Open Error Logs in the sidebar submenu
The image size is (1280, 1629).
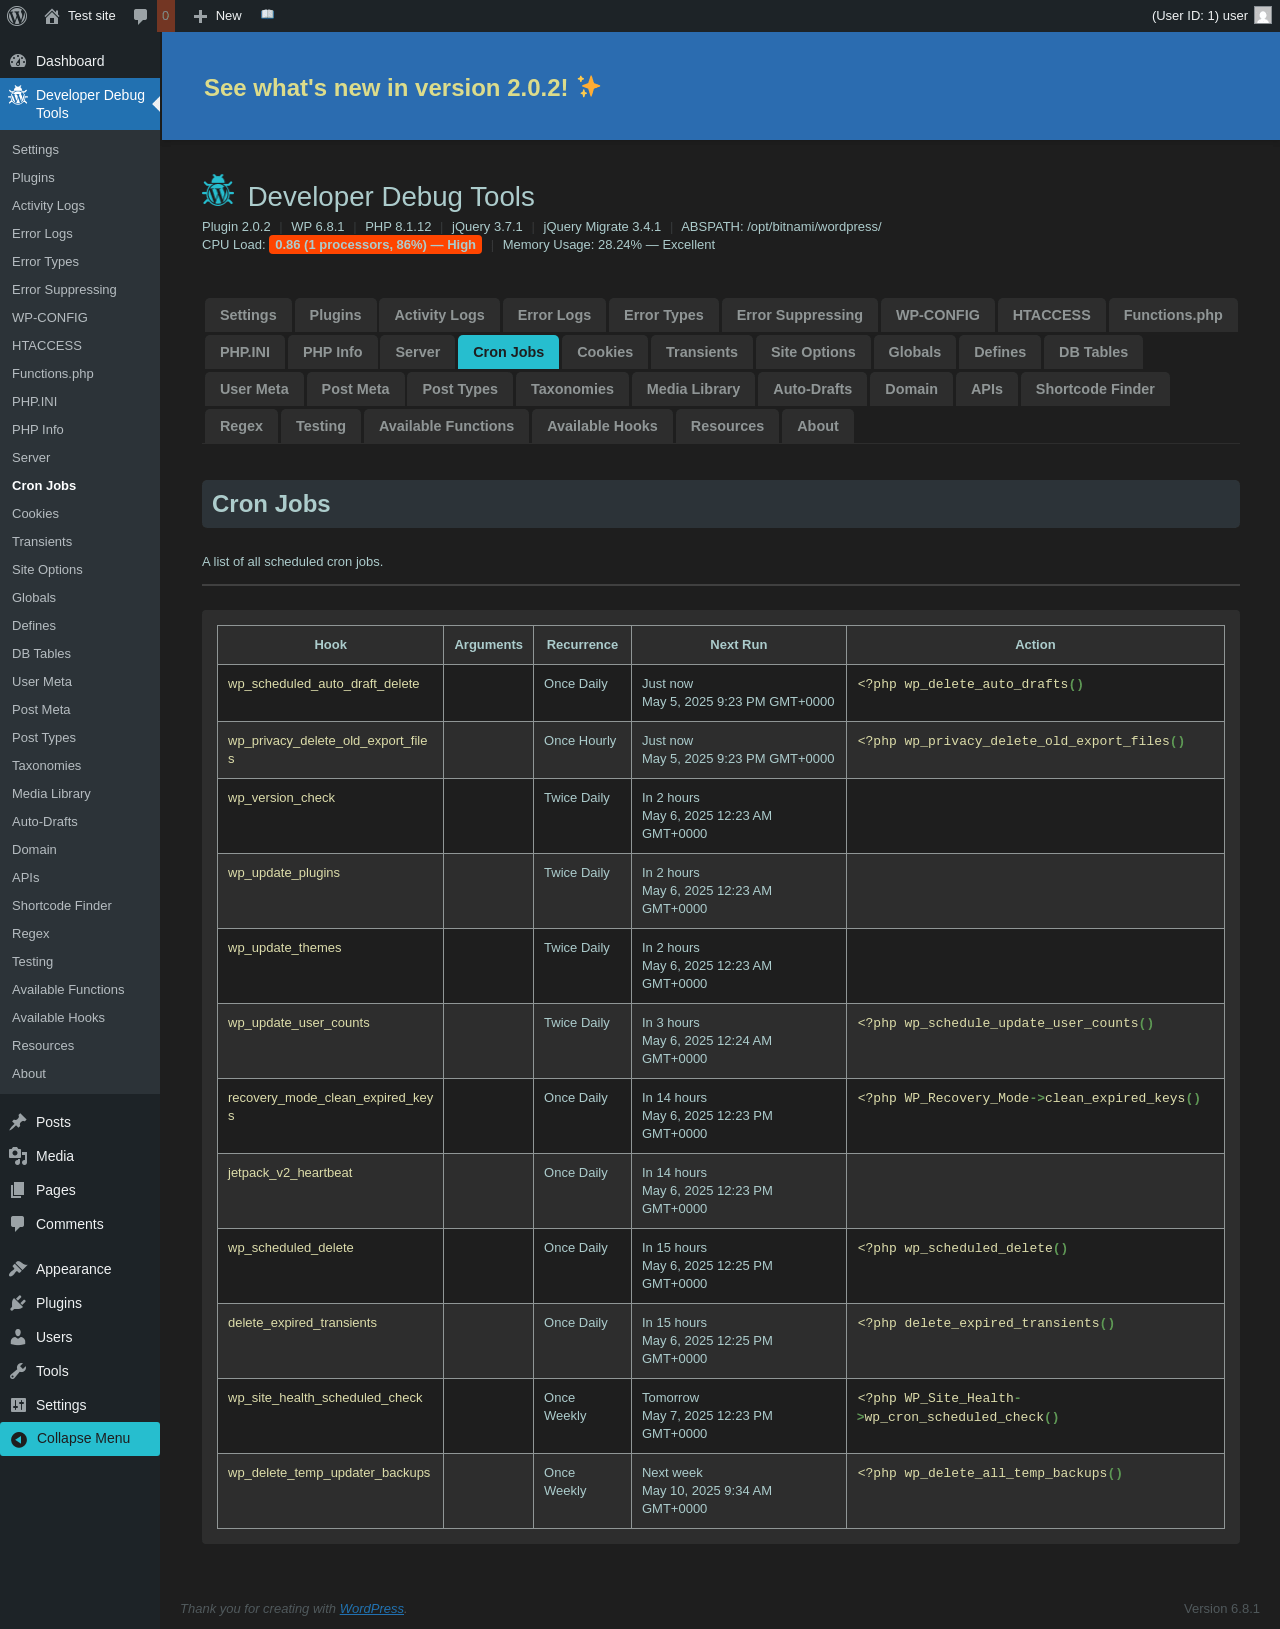click(x=42, y=234)
